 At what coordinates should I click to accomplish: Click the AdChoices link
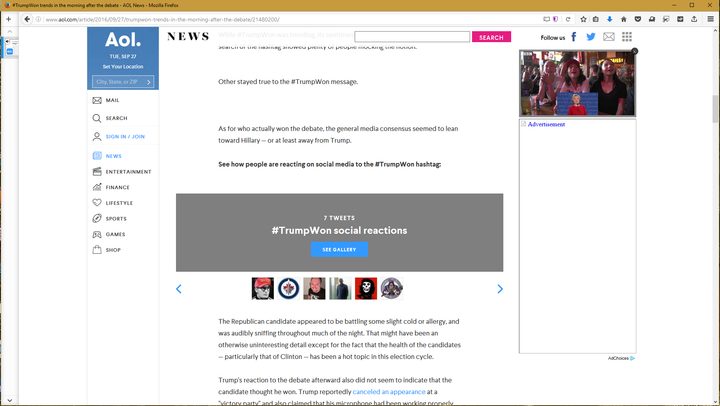(621, 358)
